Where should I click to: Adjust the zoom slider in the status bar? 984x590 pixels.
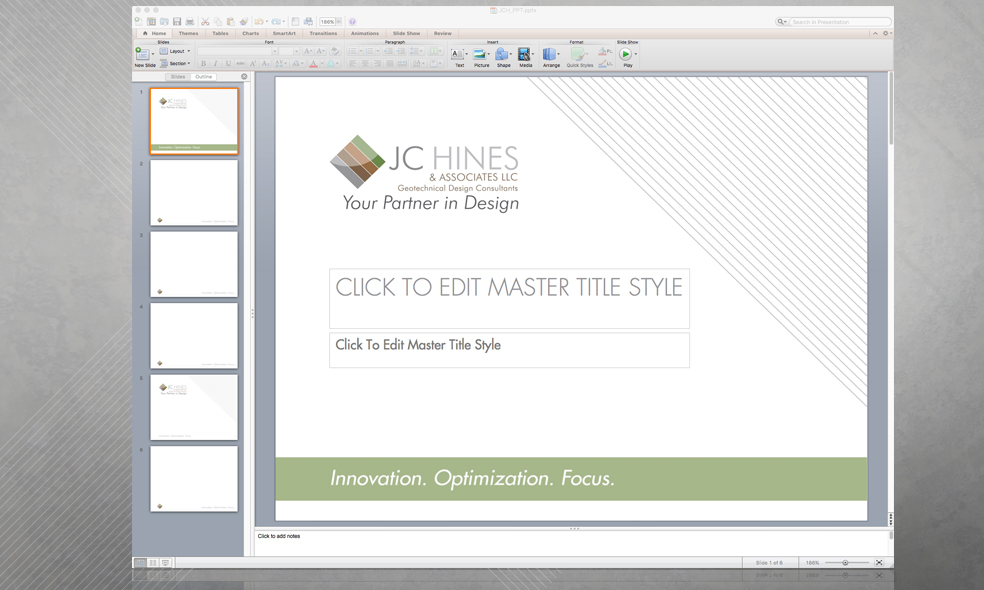[845, 562]
